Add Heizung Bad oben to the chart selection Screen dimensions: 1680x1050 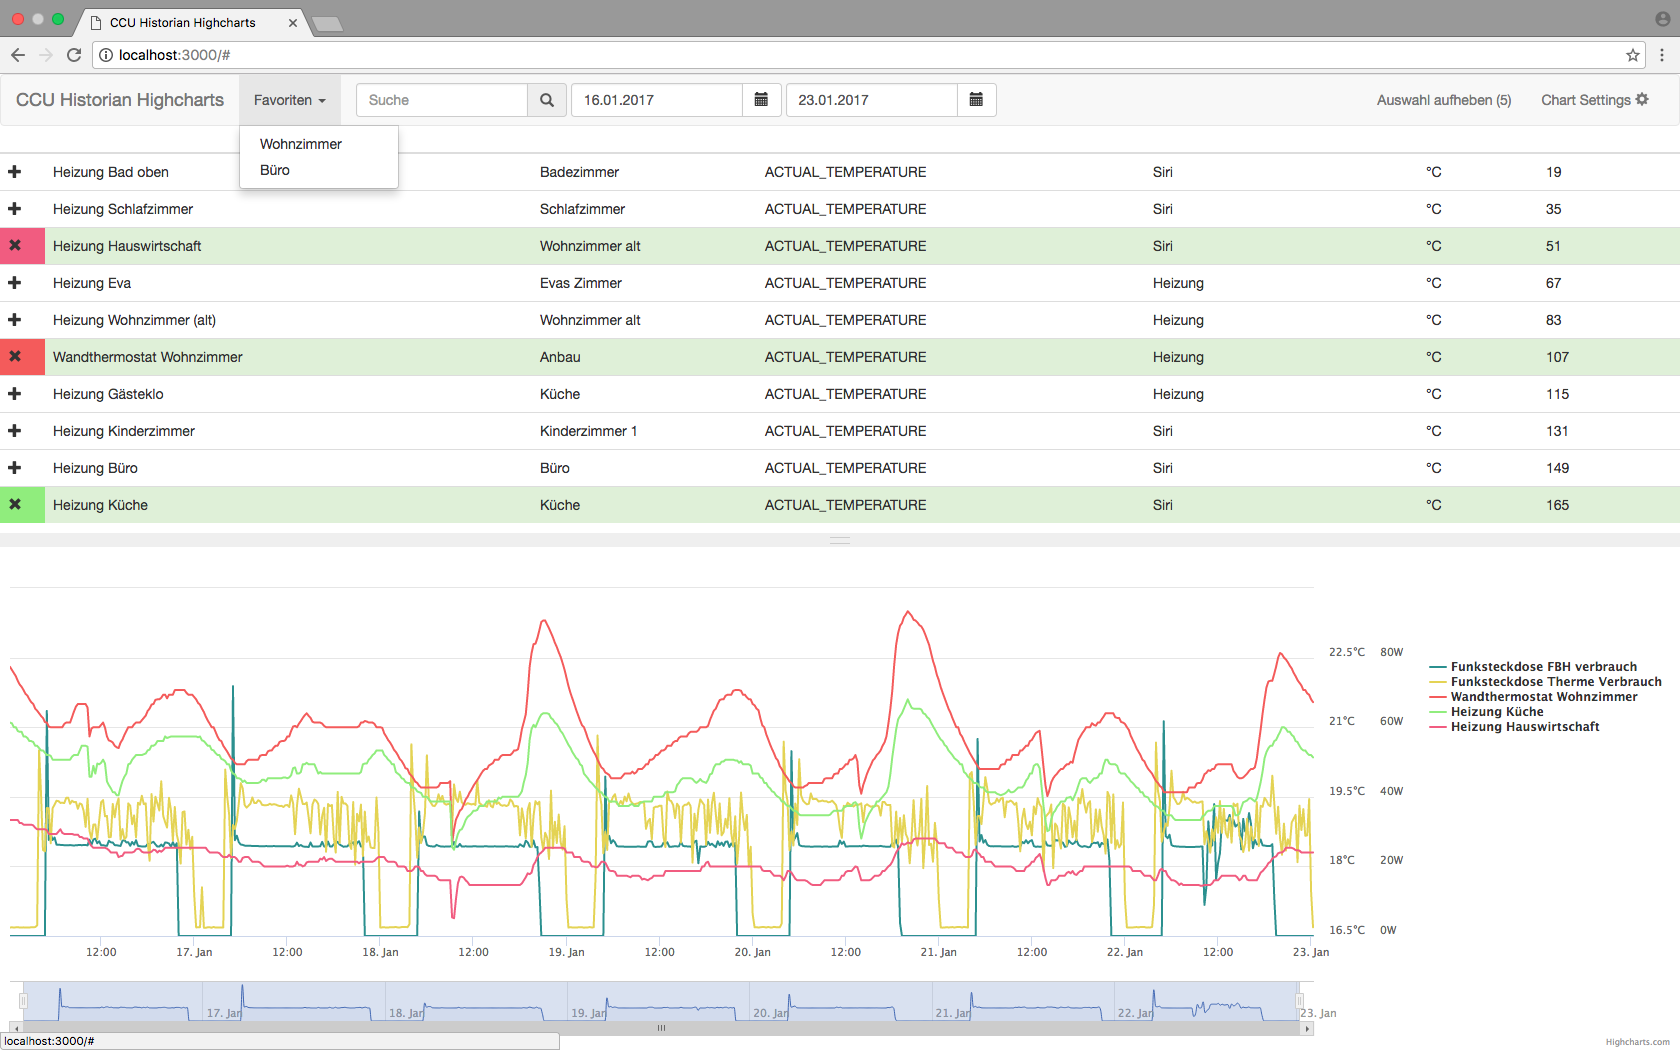click(x=14, y=171)
